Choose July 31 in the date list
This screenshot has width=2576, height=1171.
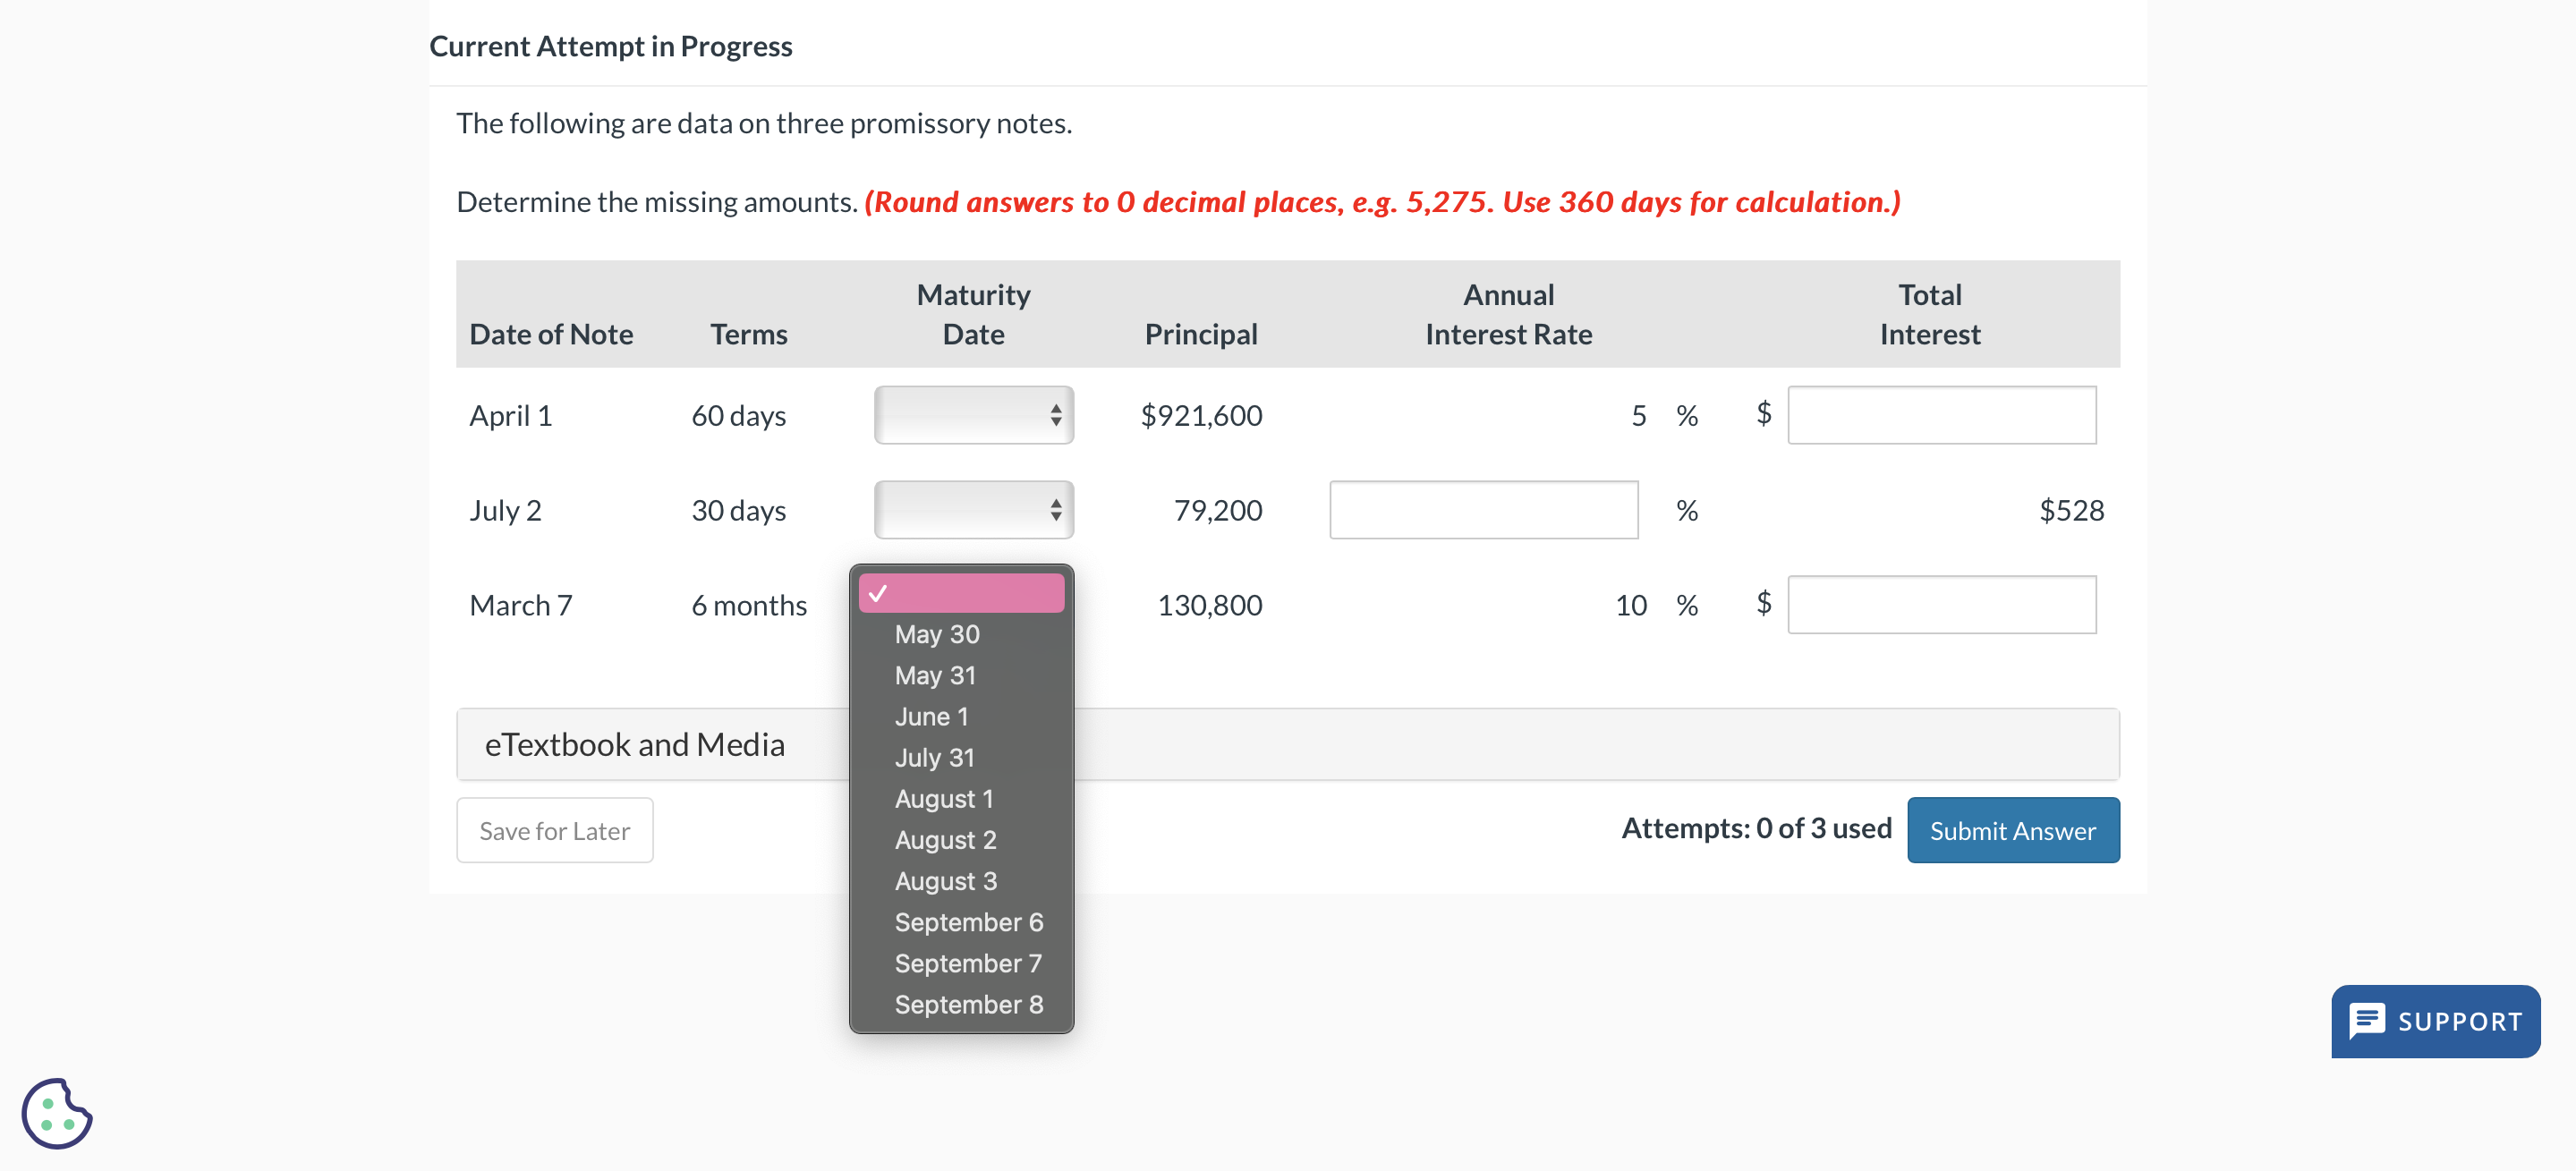pos(934,757)
